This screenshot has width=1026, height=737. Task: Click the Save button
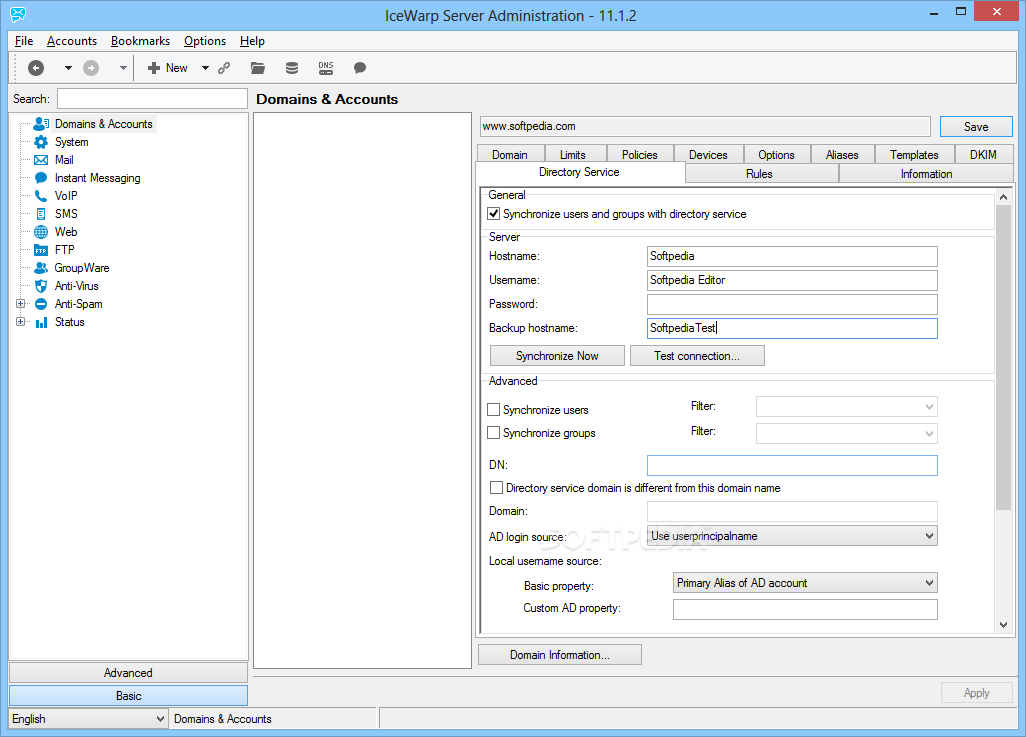[x=976, y=126]
